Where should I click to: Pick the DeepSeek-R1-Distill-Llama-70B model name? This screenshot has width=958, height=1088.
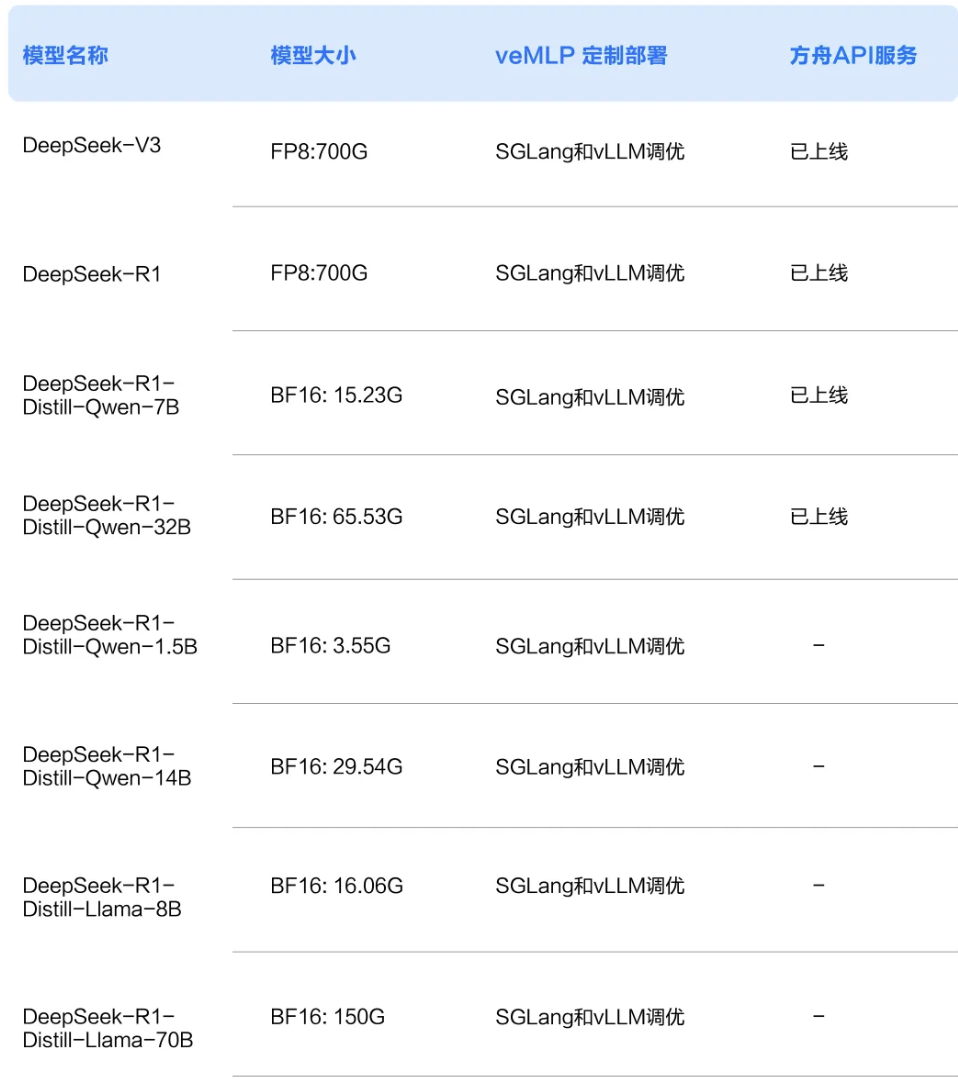point(108,1028)
